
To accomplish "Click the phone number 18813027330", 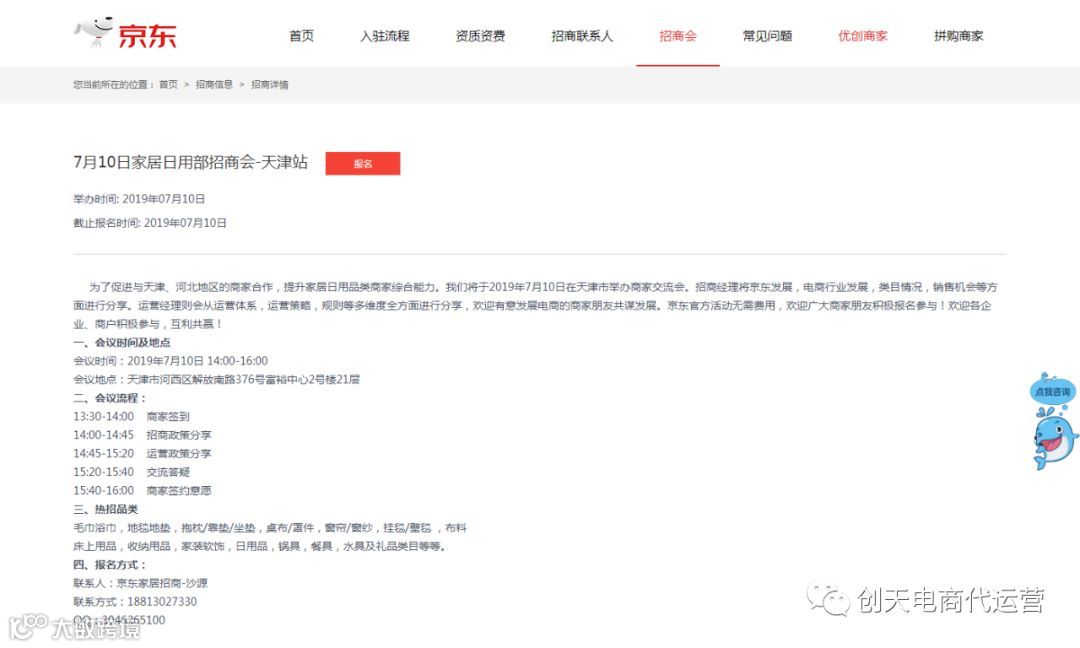I will 162,602.
